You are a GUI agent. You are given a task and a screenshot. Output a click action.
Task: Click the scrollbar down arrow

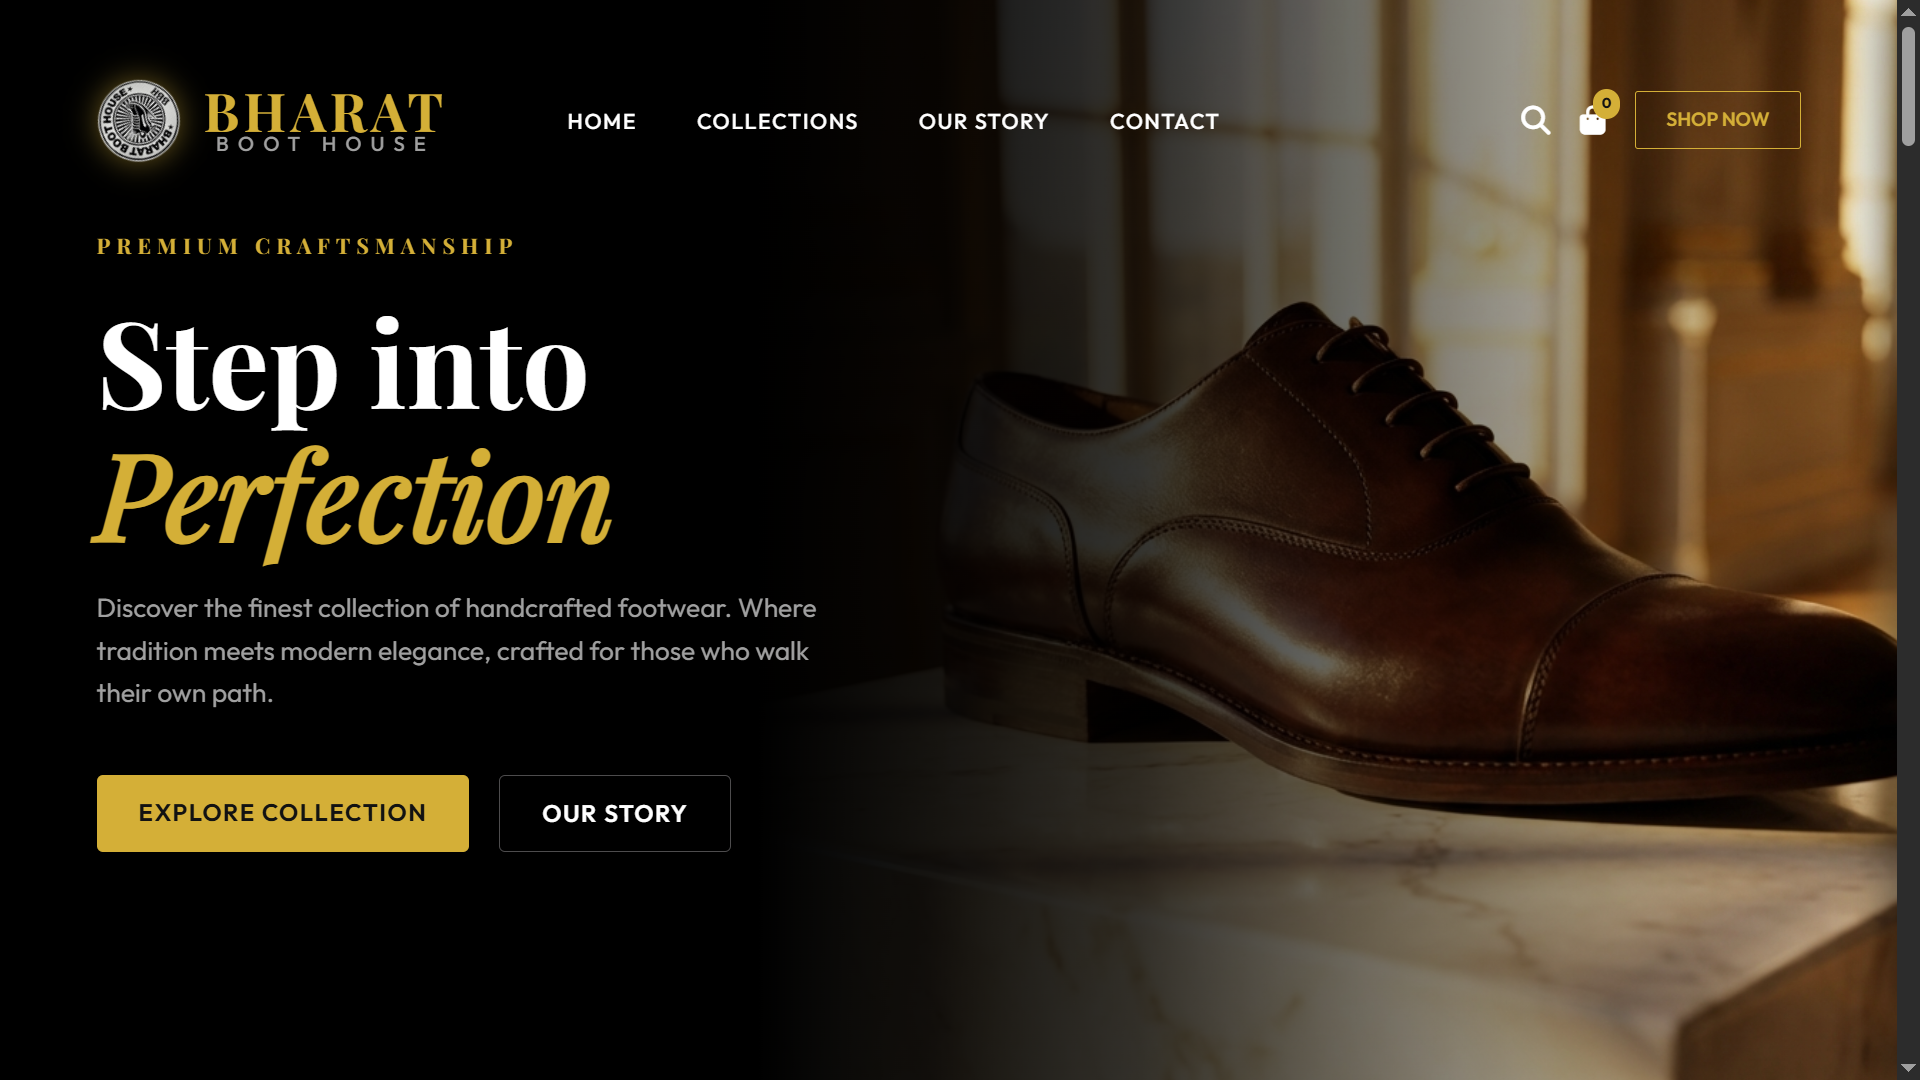(1908, 1068)
